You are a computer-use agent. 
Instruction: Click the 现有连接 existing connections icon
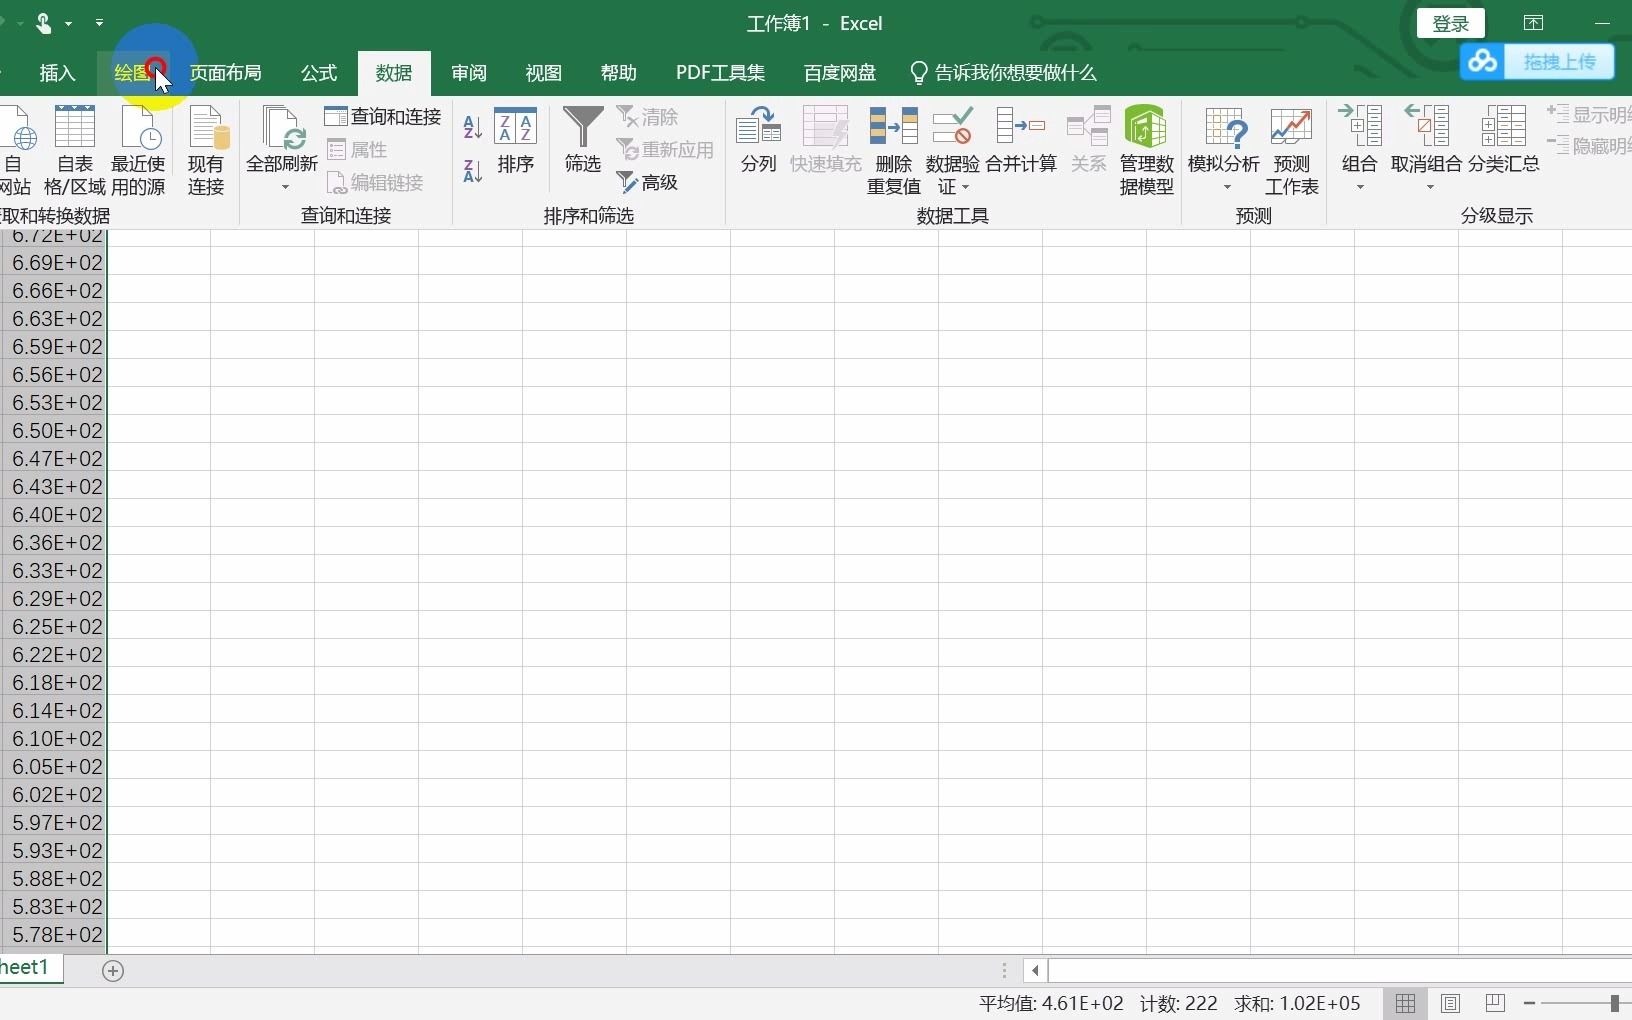click(x=207, y=151)
